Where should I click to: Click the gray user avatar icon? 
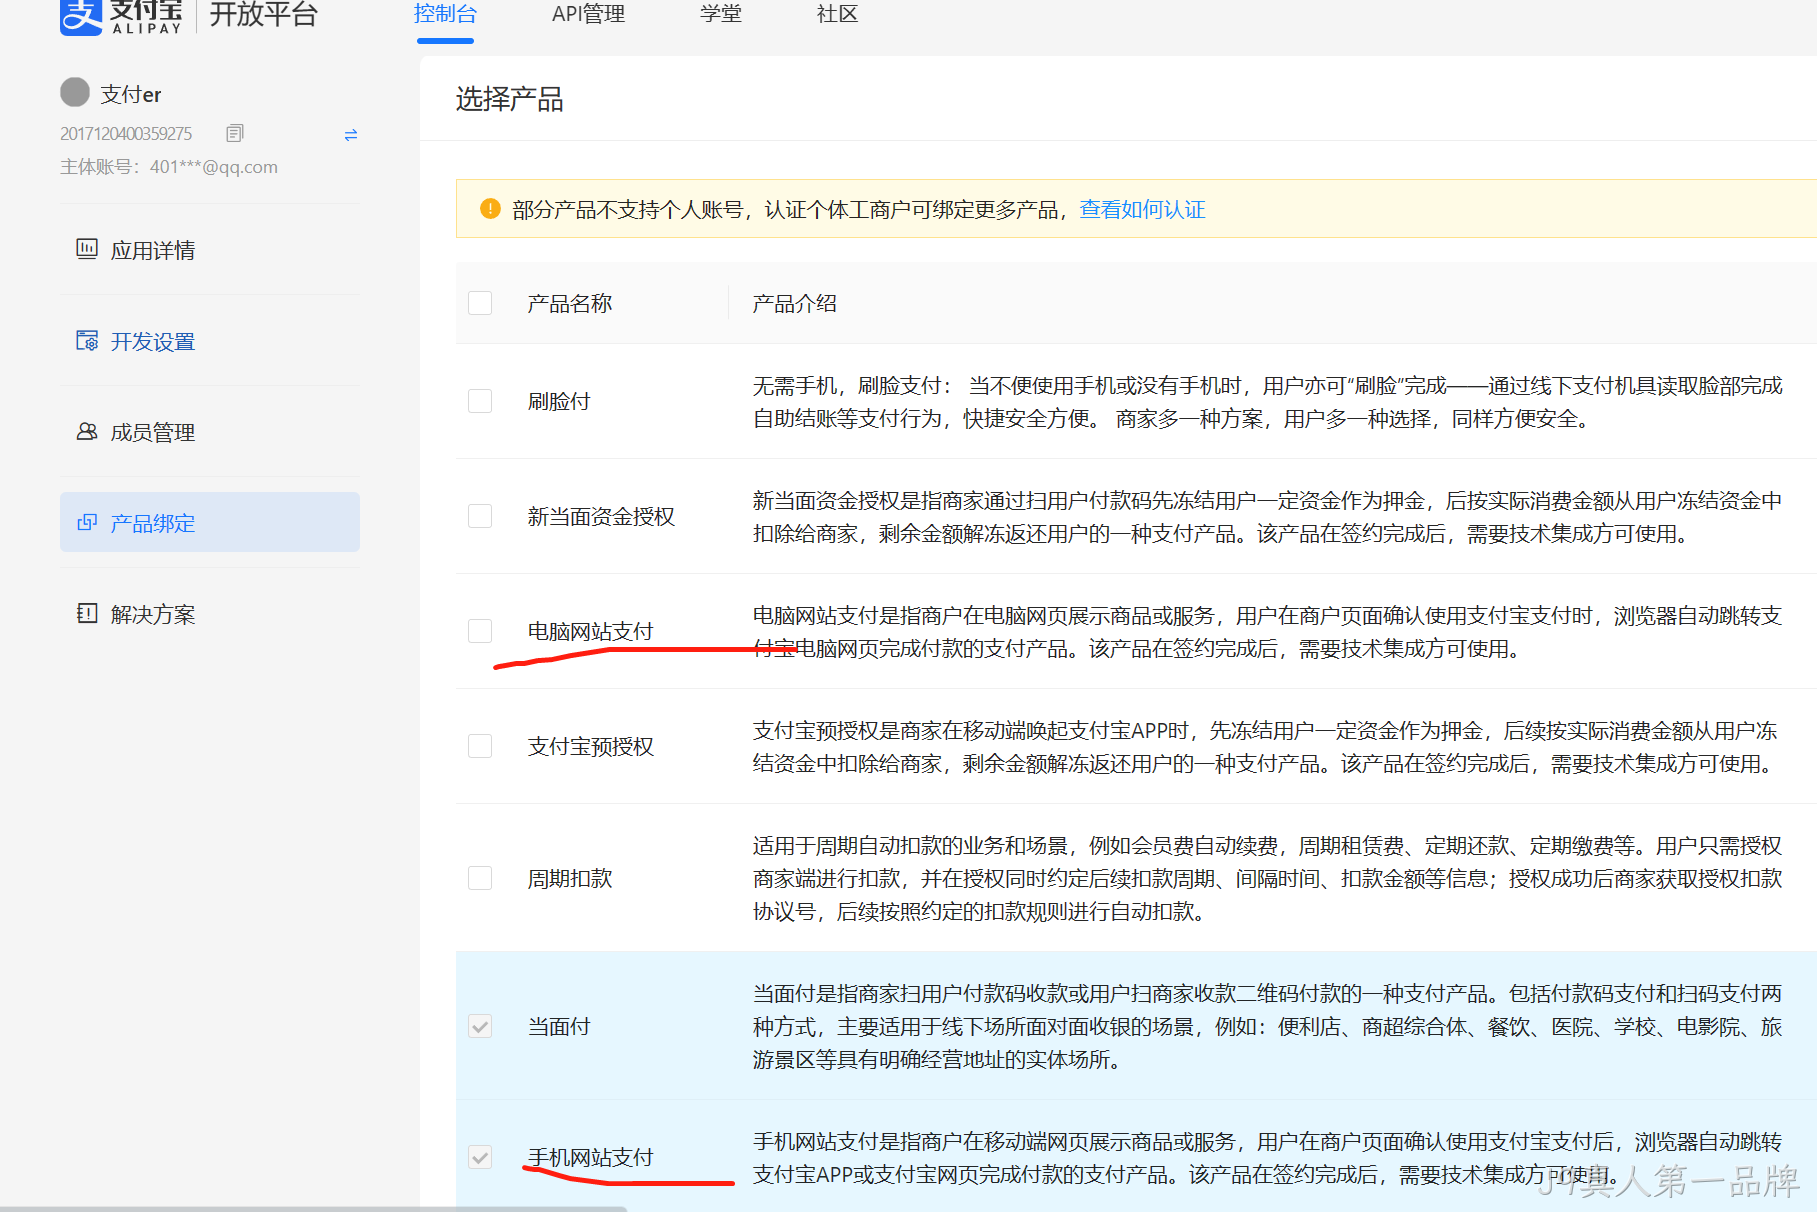pos(75,92)
